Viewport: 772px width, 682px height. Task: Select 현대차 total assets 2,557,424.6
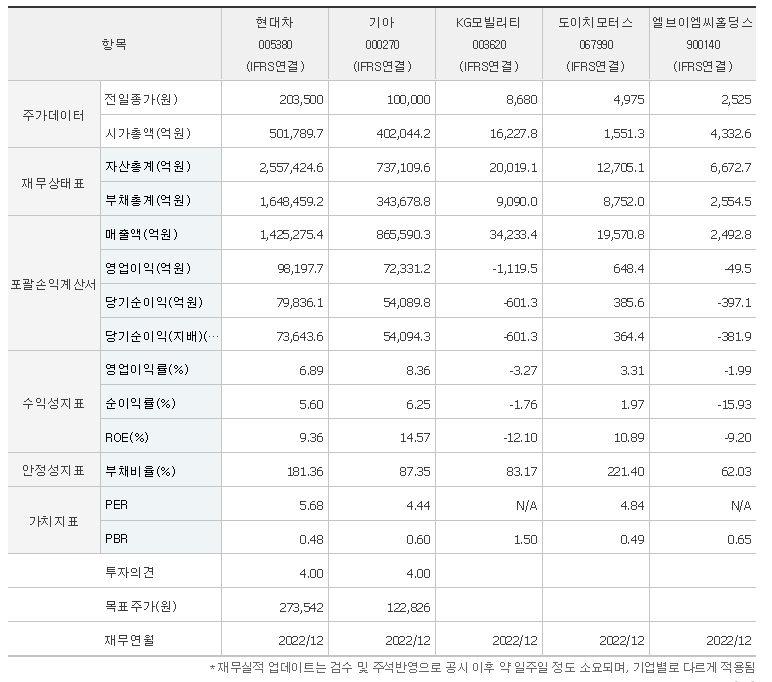pyautogui.click(x=291, y=167)
